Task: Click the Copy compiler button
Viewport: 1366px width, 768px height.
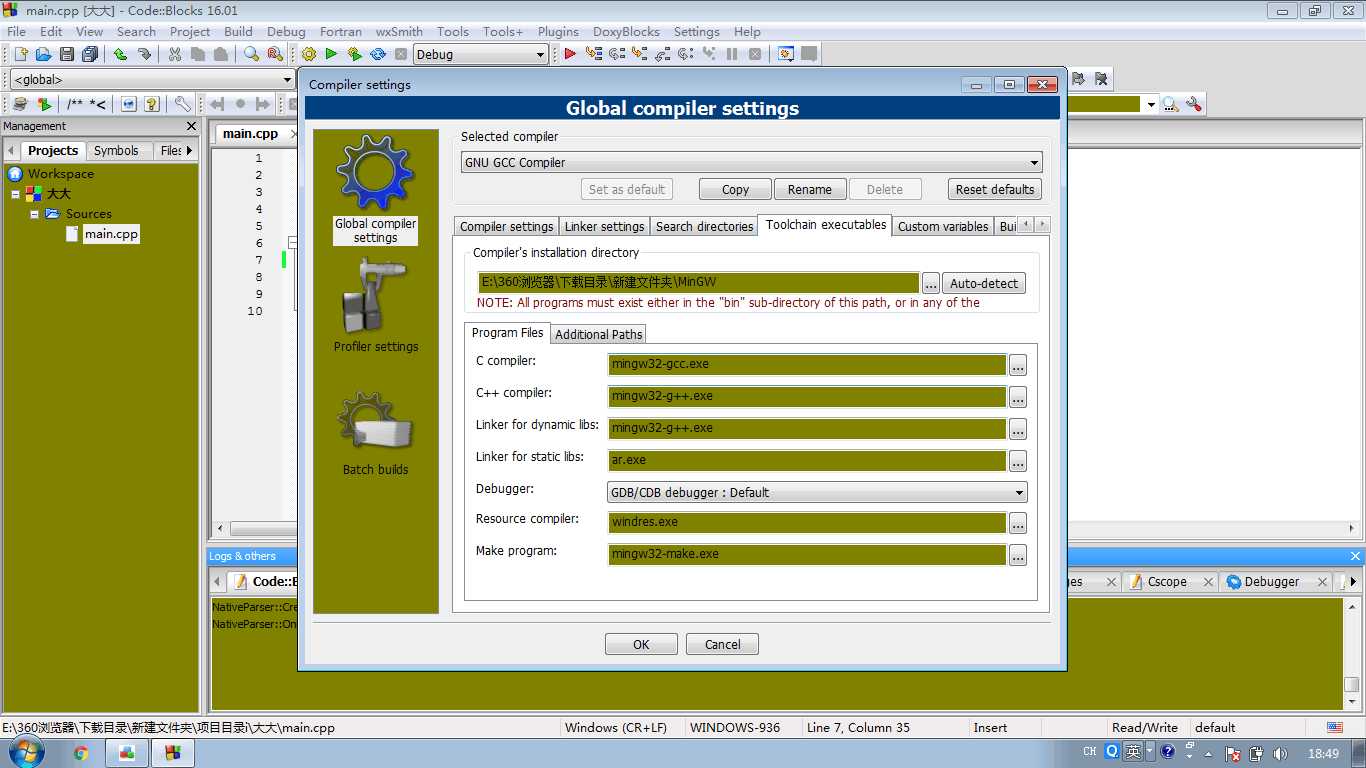Action: (735, 189)
